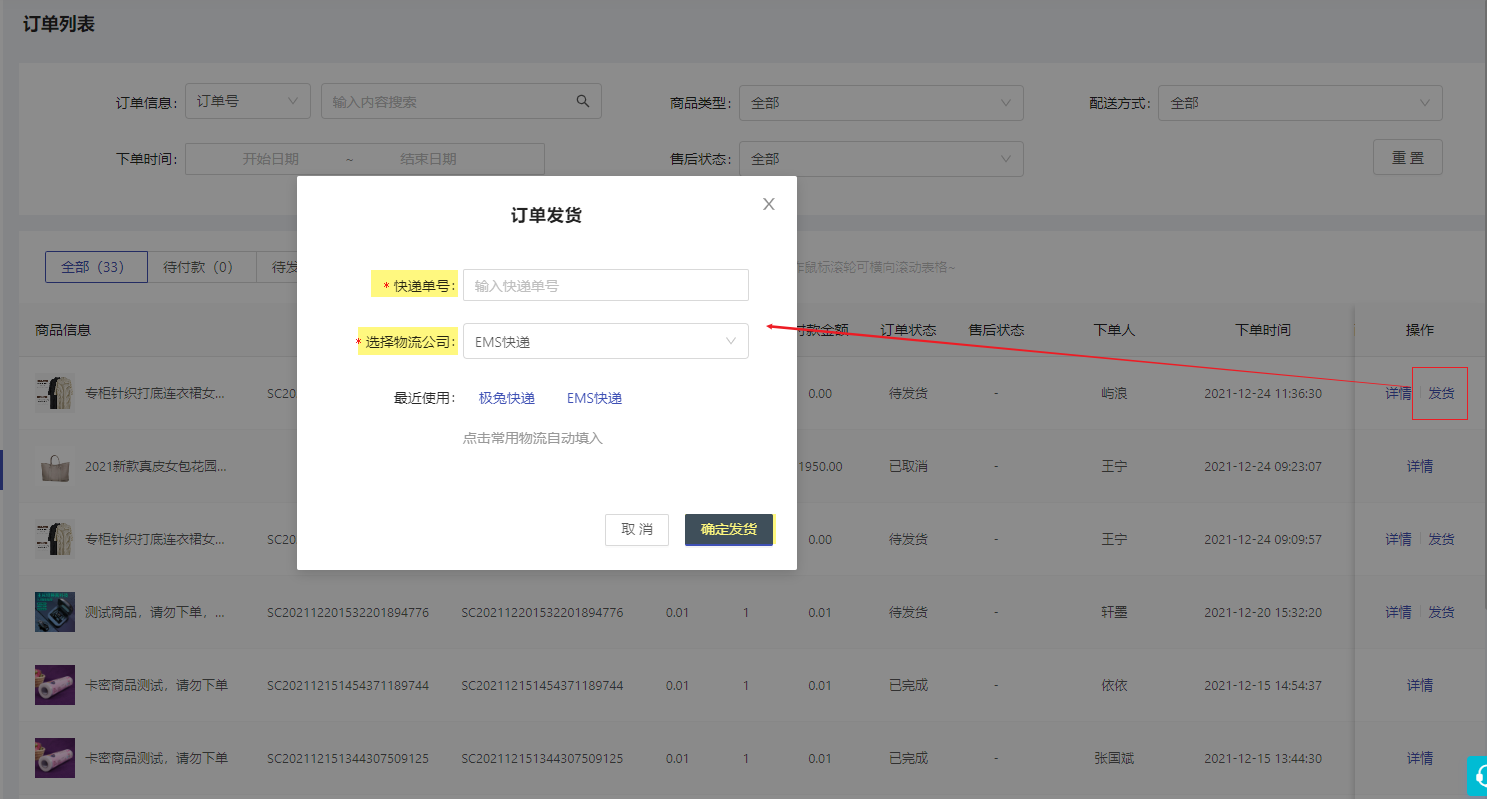The height and width of the screenshot is (799, 1487).
Task: Click the 输入快递单号 input field
Action: 605,285
